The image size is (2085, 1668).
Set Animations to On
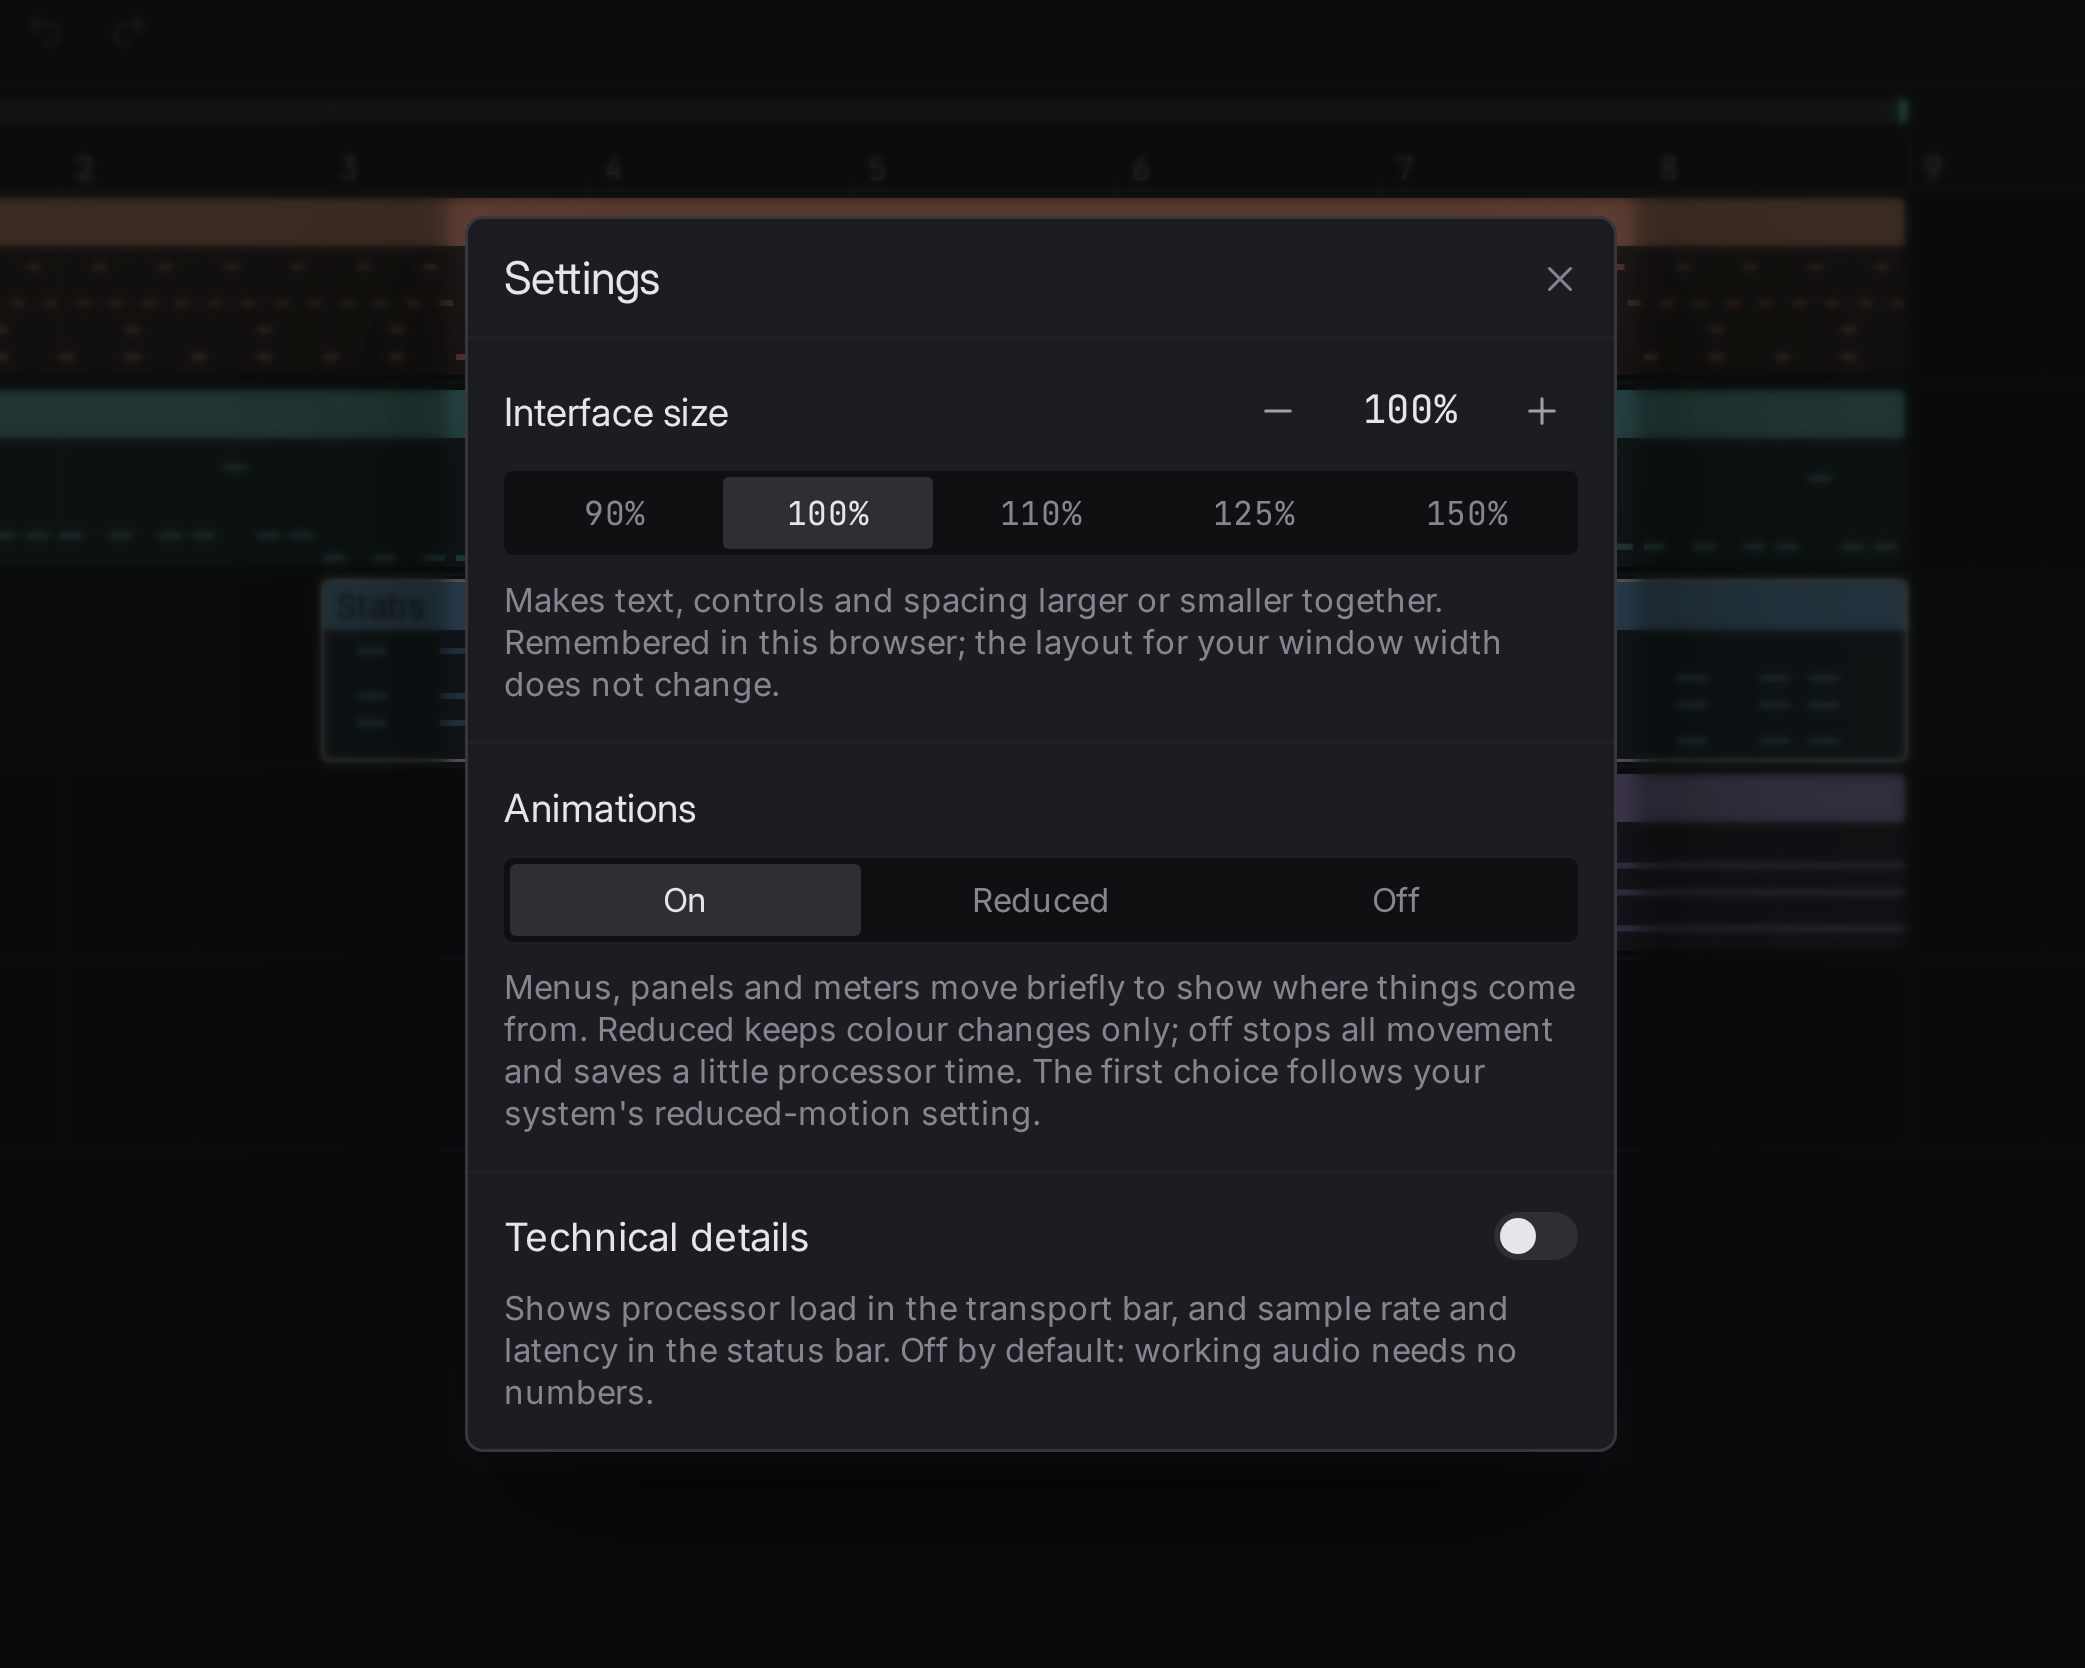pos(685,900)
